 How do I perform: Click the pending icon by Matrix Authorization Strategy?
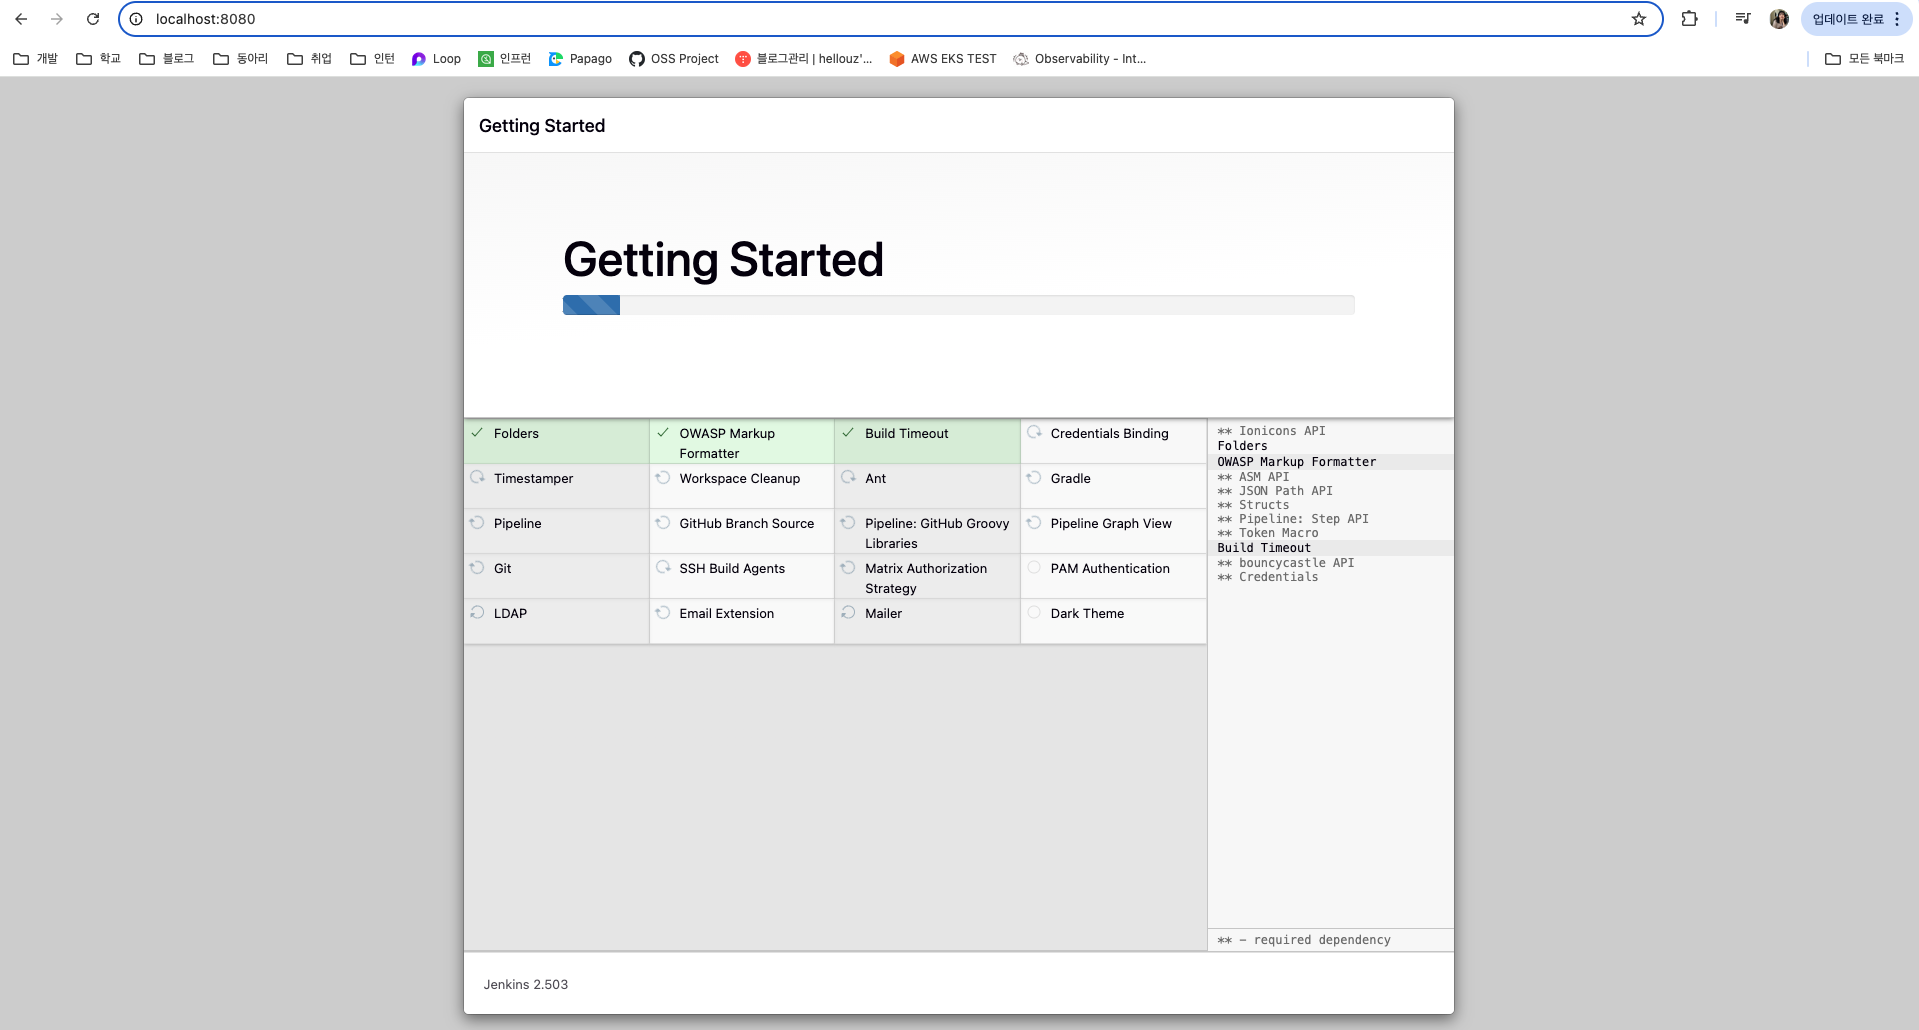click(x=848, y=567)
